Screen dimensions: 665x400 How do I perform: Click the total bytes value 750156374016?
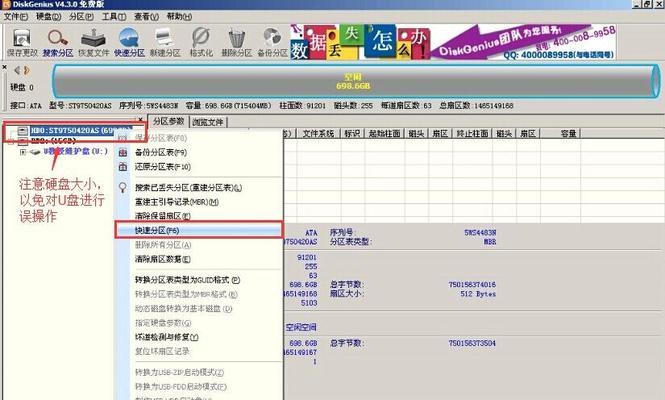coord(472,284)
